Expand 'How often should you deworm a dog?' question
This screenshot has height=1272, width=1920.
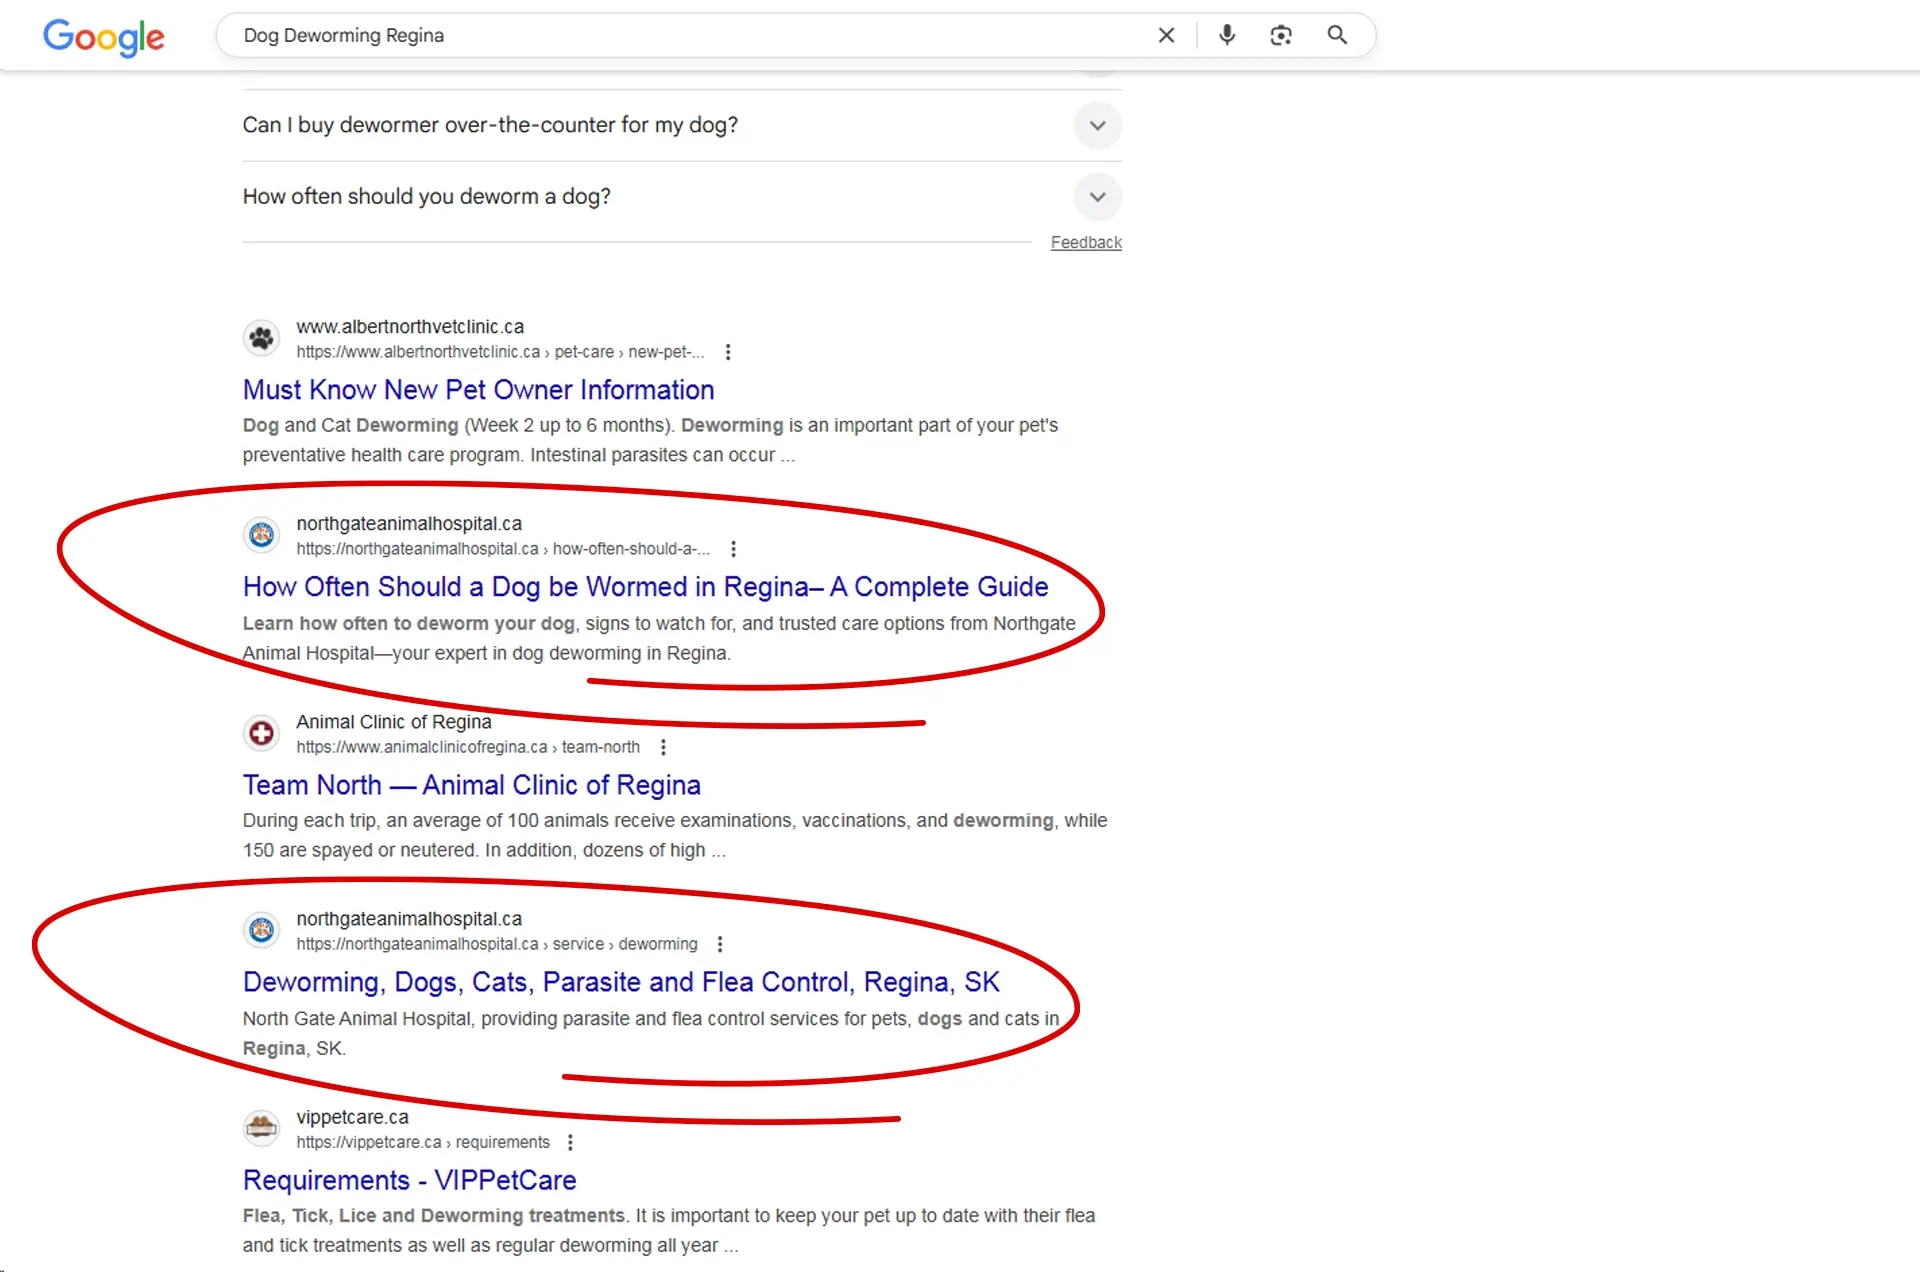click(x=682, y=197)
